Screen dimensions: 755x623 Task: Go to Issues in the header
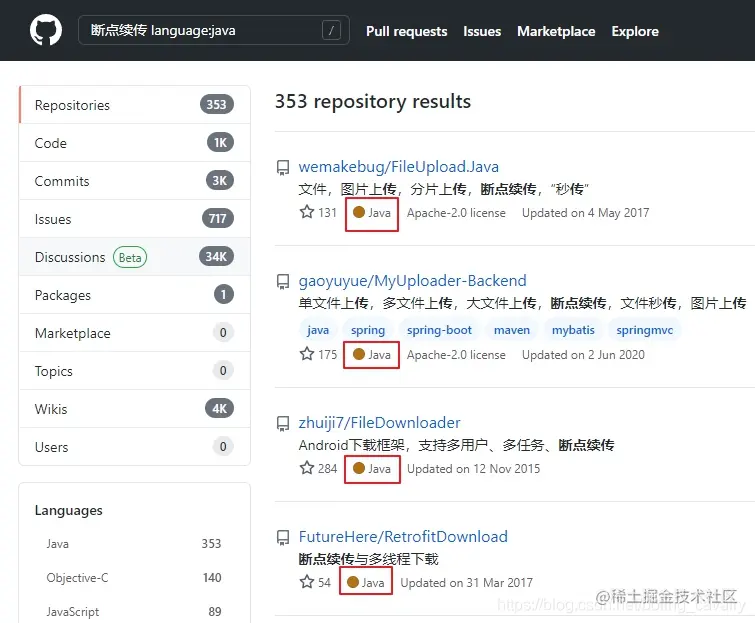(x=482, y=31)
